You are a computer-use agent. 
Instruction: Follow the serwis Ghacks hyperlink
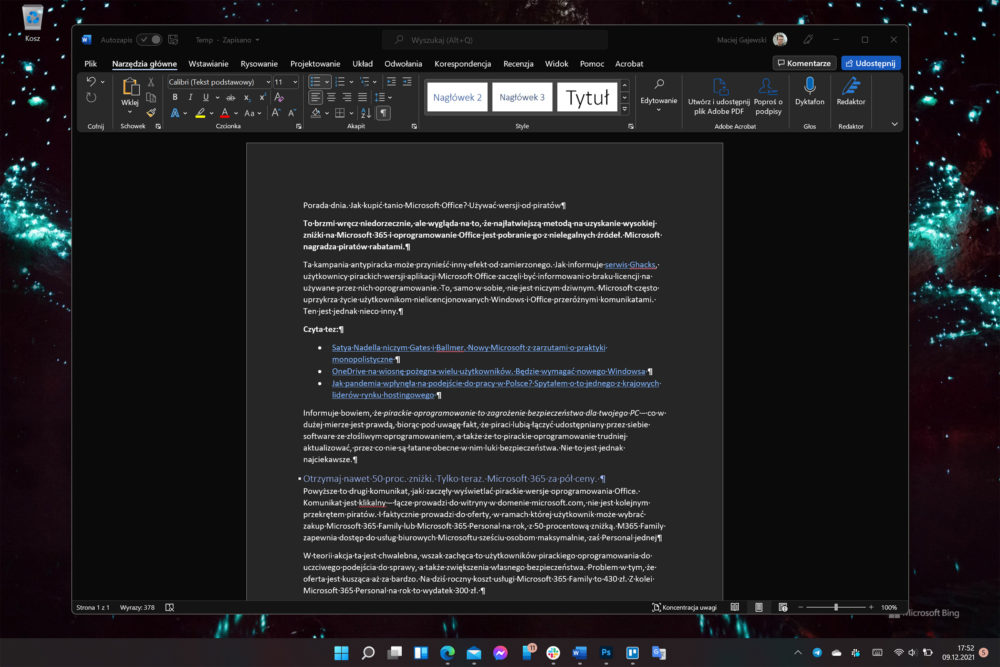pos(630,265)
